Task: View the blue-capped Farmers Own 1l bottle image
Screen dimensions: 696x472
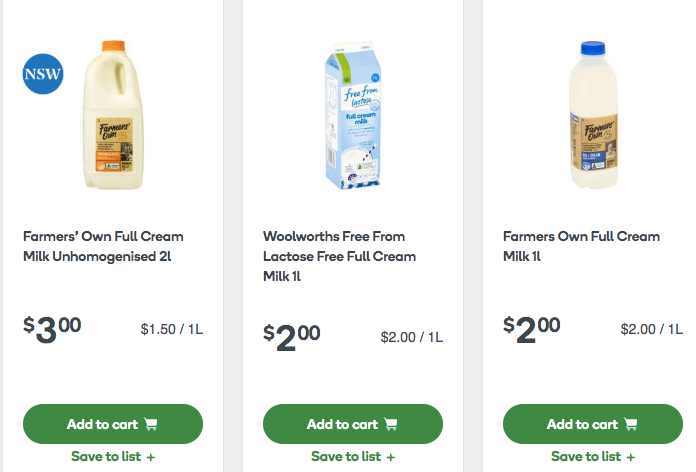Action: click(x=593, y=115)
